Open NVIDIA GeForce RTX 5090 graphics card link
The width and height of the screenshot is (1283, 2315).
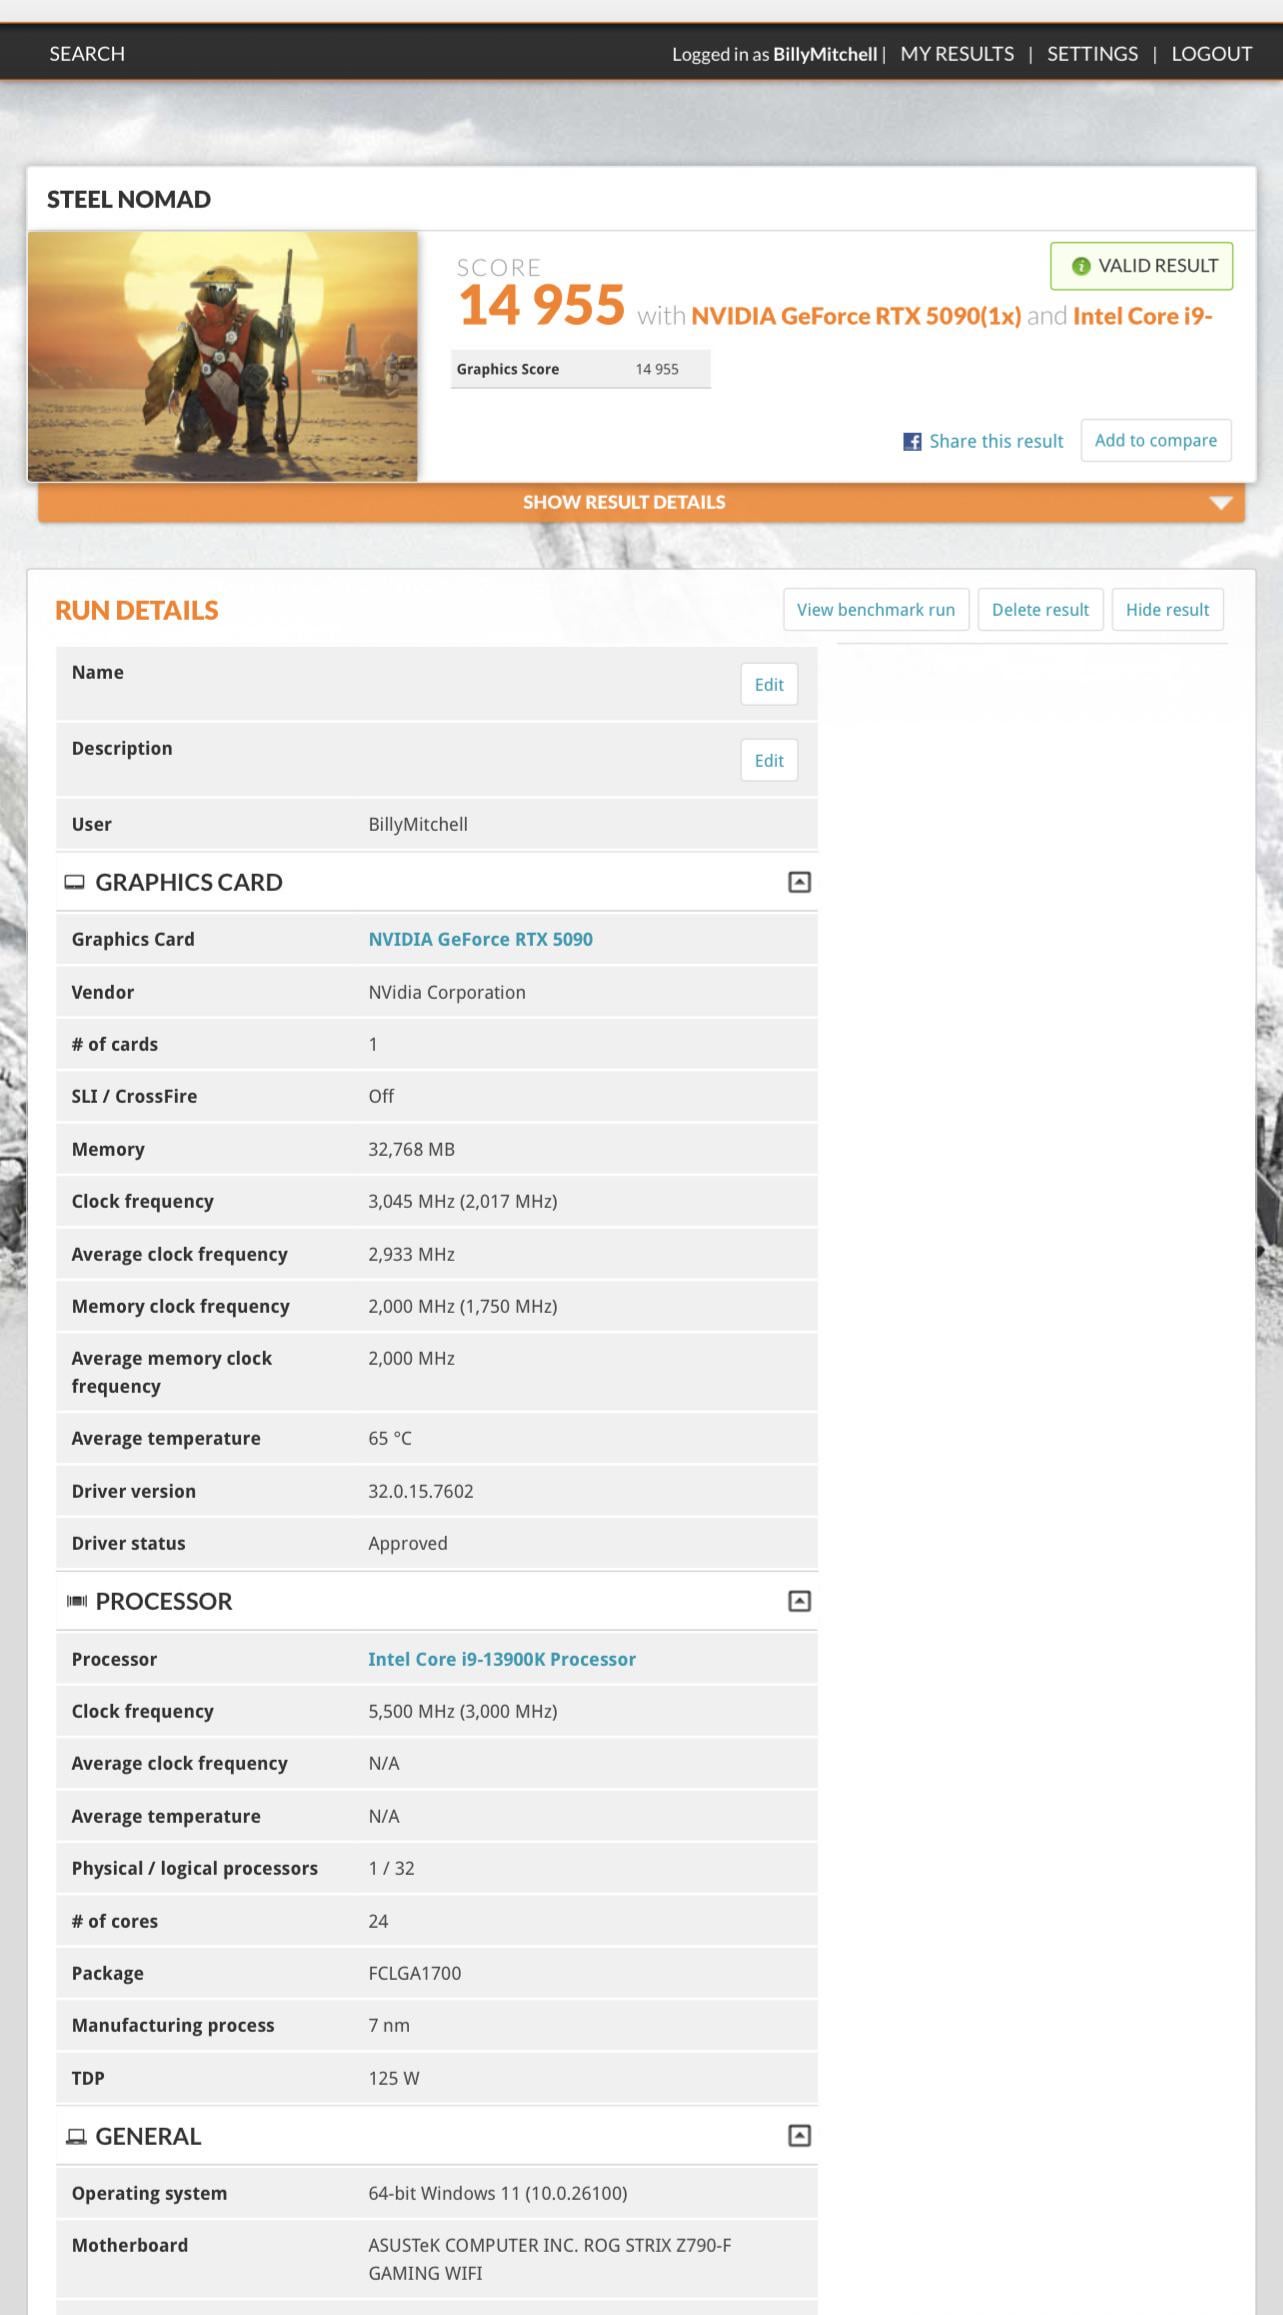[x=480, y=939]
